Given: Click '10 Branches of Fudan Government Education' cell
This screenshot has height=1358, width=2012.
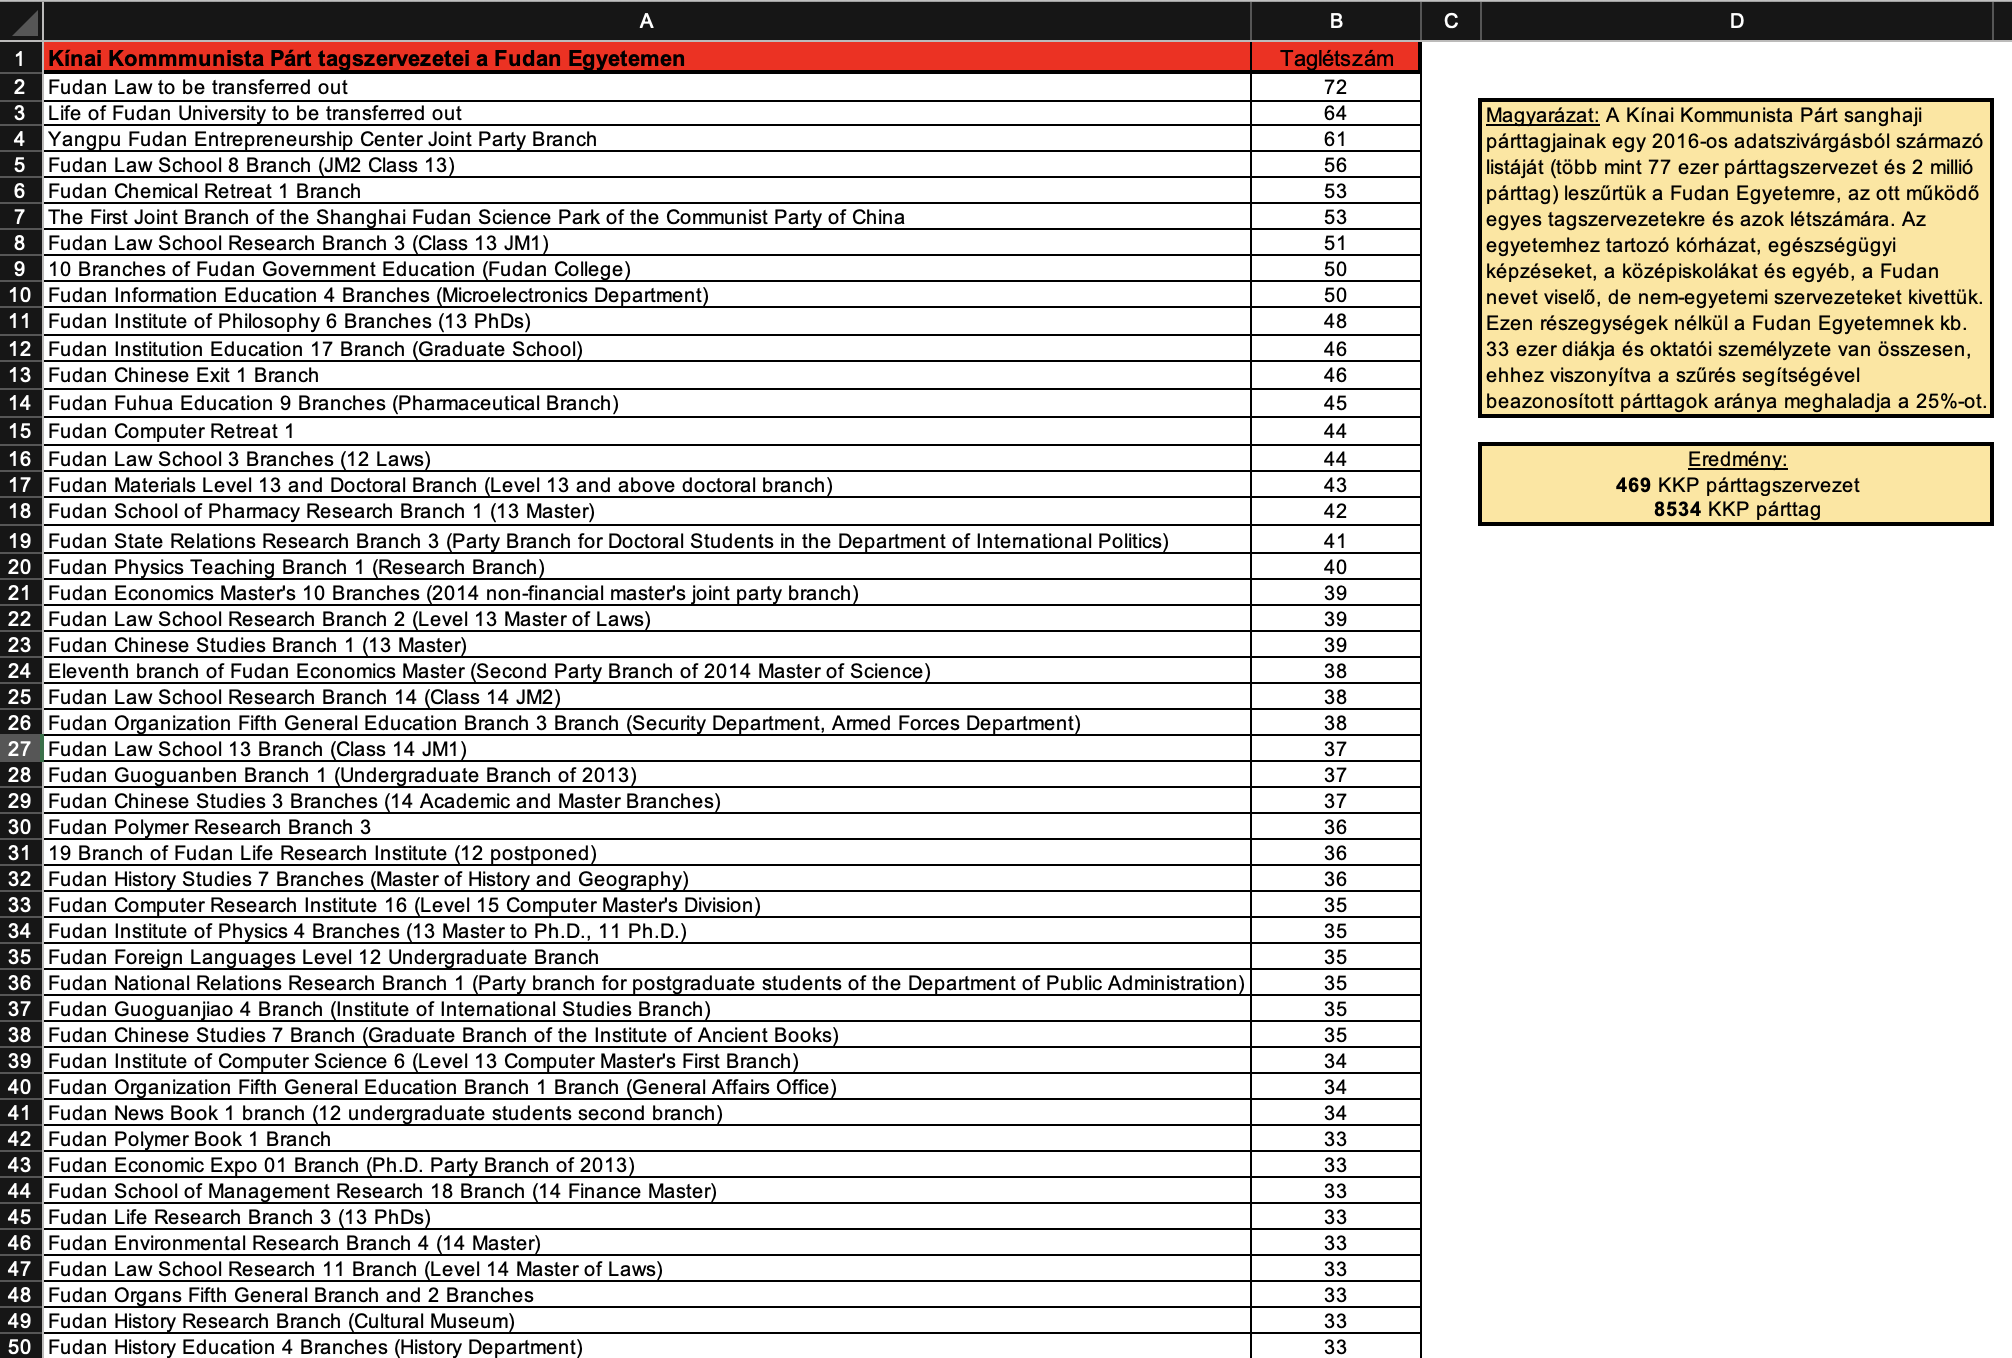Looking at the screenshot, I should pos(647,269).
